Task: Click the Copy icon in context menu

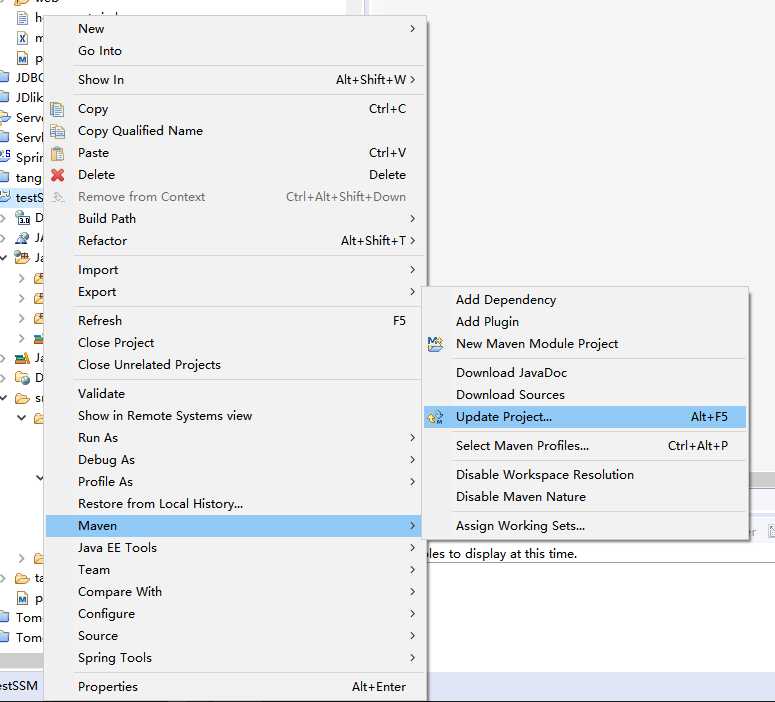Action: coord(57,109)
